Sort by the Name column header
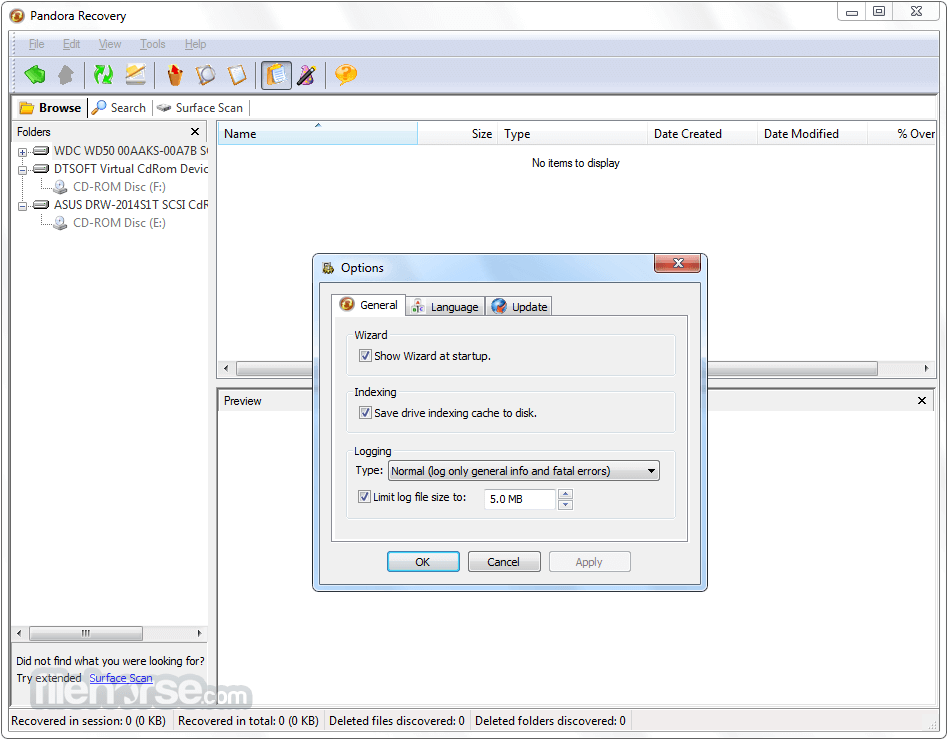This screenshot has width=948, height=740. tap(317, 134)
